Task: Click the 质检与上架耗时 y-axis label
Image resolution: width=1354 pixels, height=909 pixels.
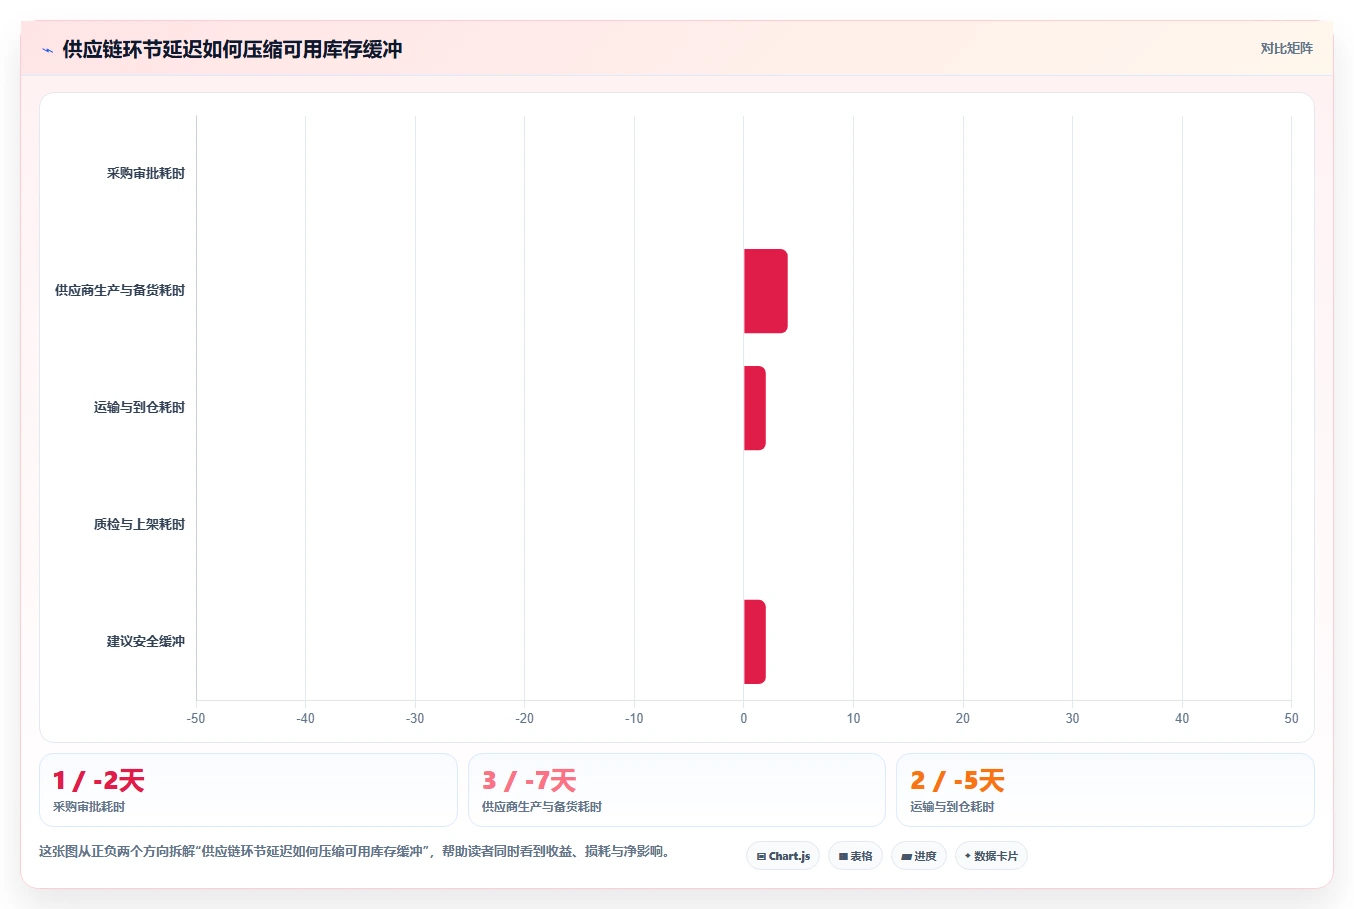Action: [139, 524]
